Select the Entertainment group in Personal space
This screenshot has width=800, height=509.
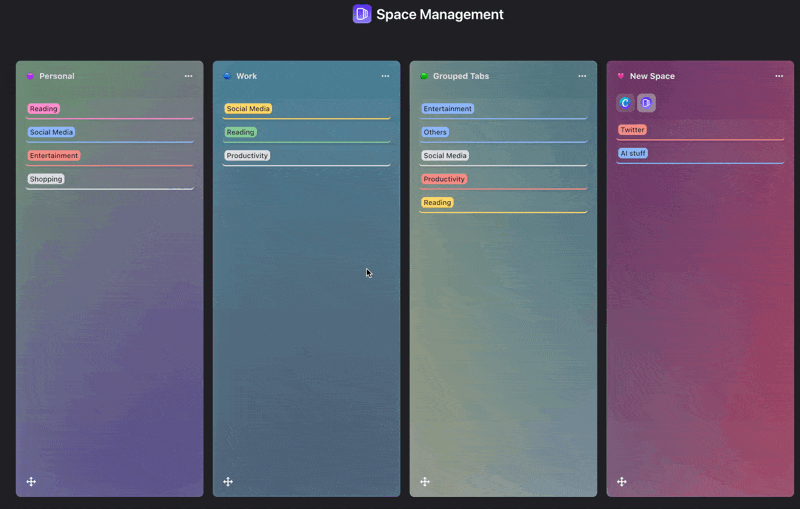54,156
